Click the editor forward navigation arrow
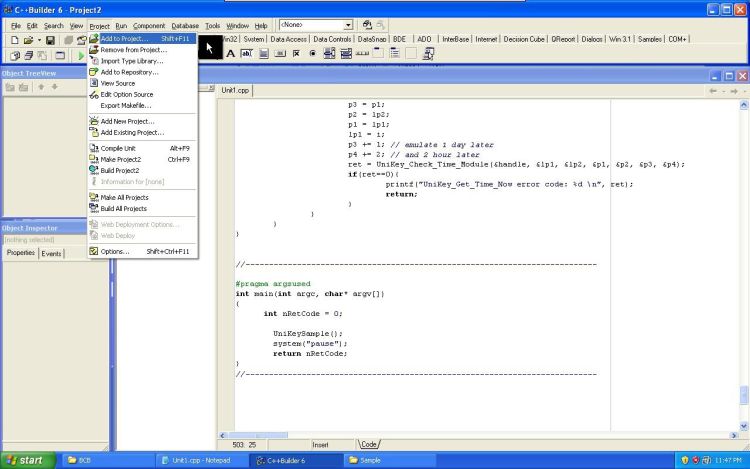The image size is (750, 469). [x=734, y=91]
